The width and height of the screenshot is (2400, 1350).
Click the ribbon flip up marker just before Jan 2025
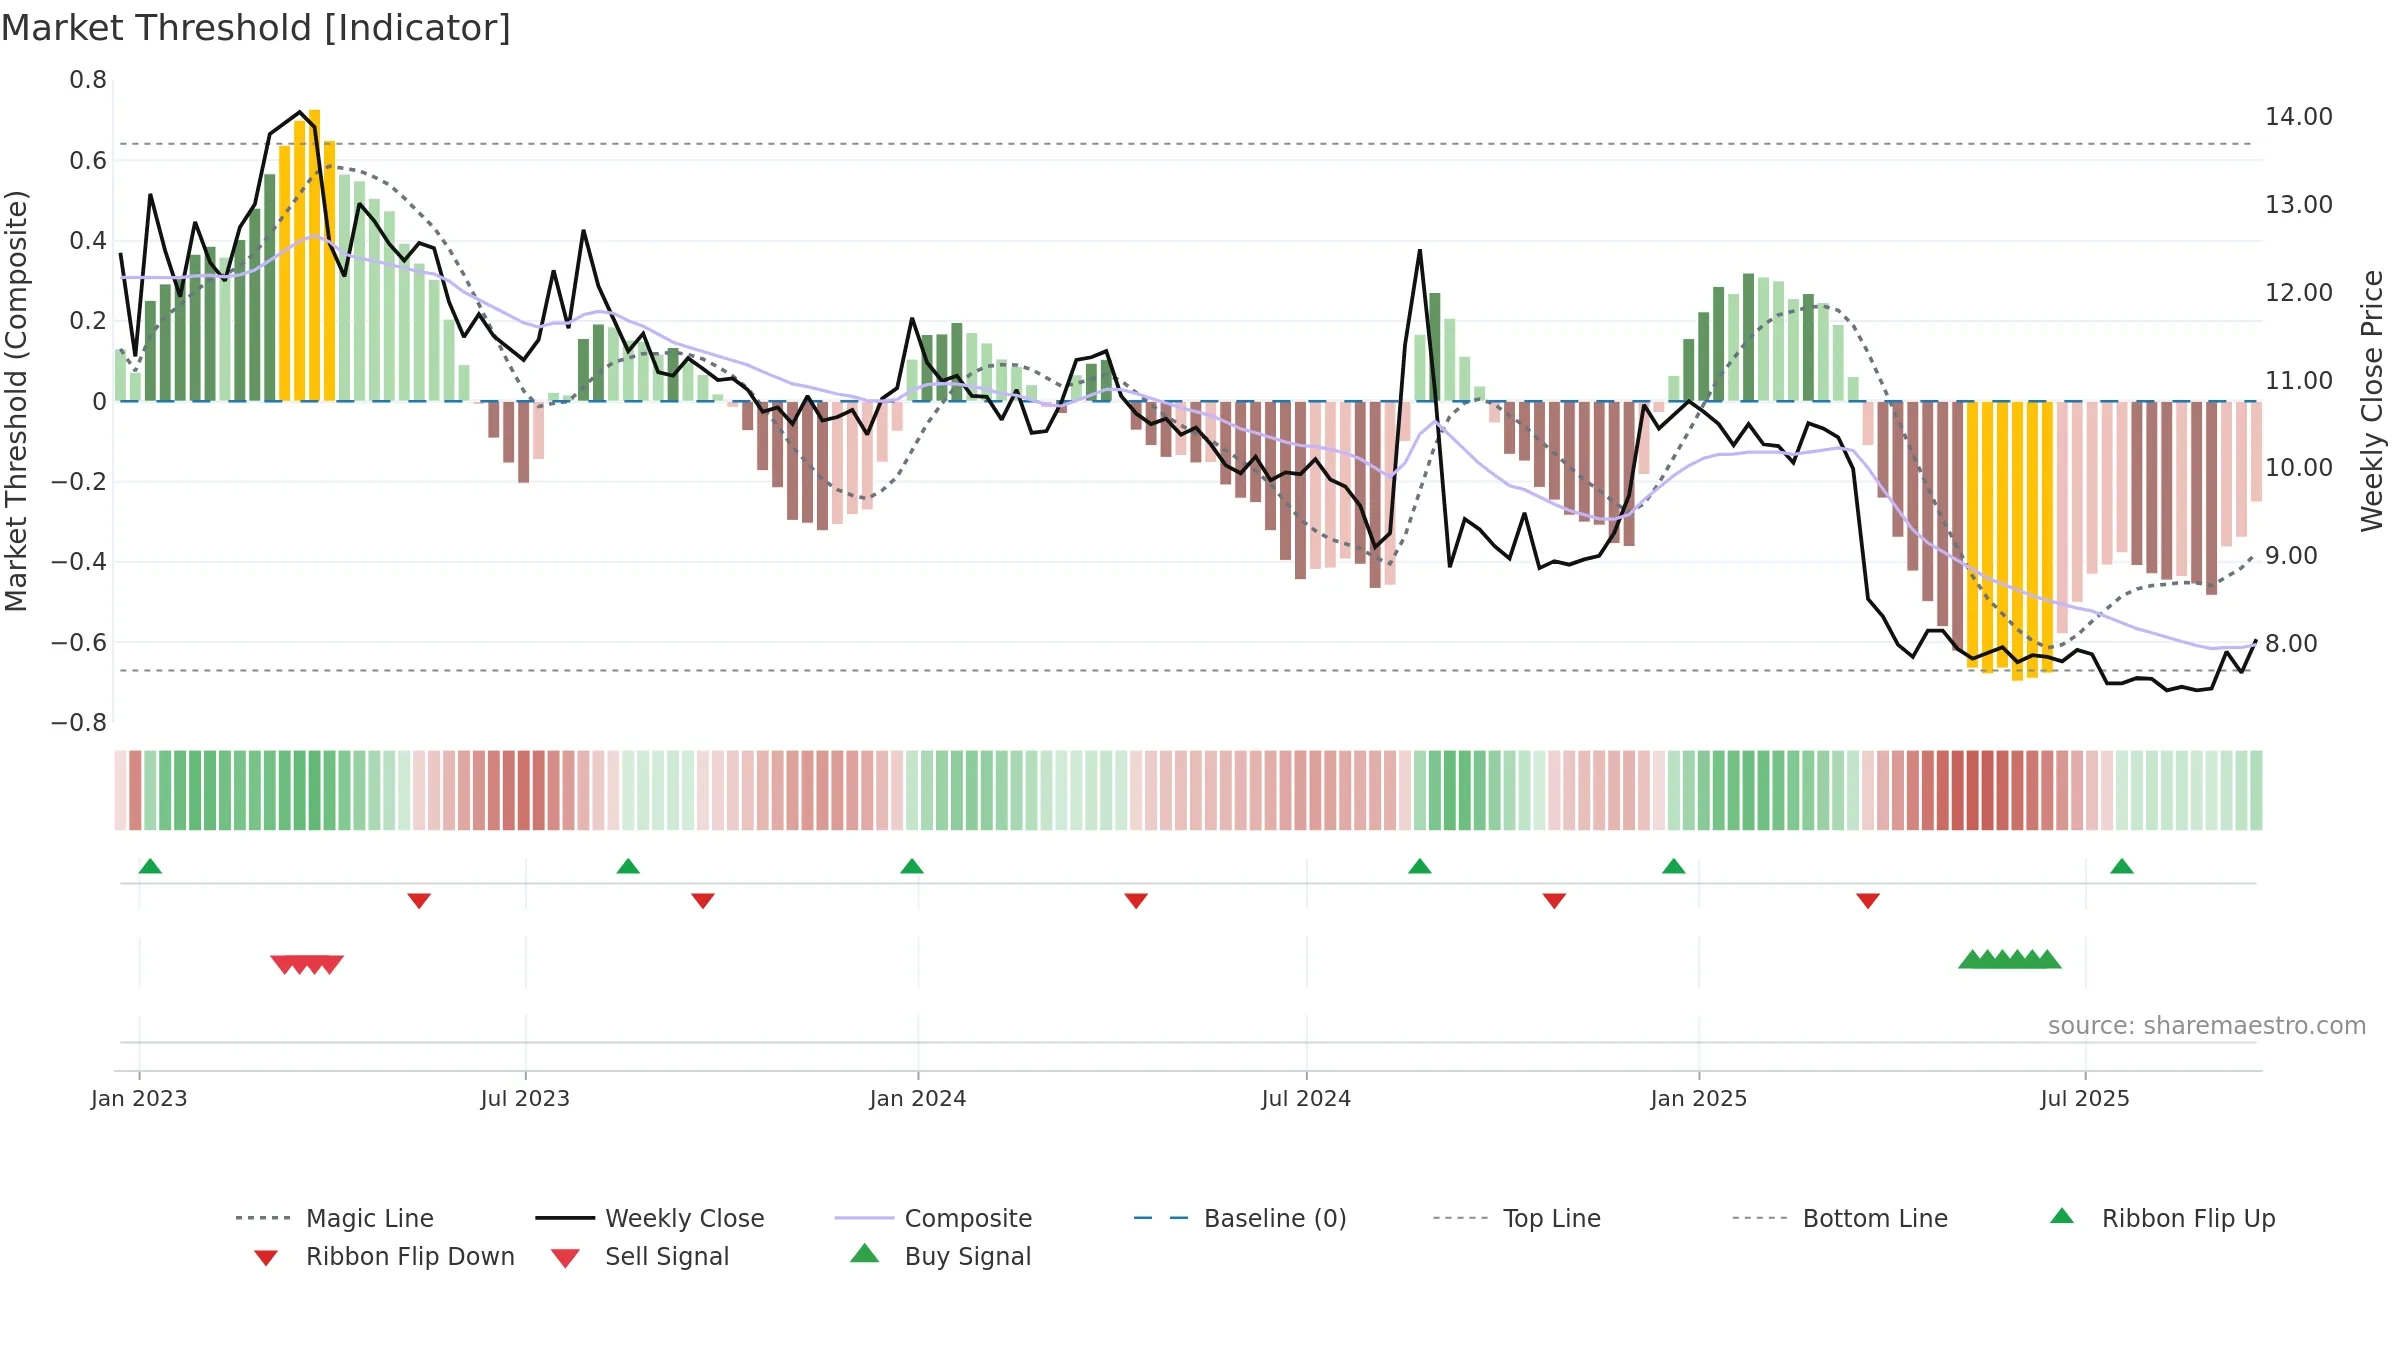tap(1674, 866)
